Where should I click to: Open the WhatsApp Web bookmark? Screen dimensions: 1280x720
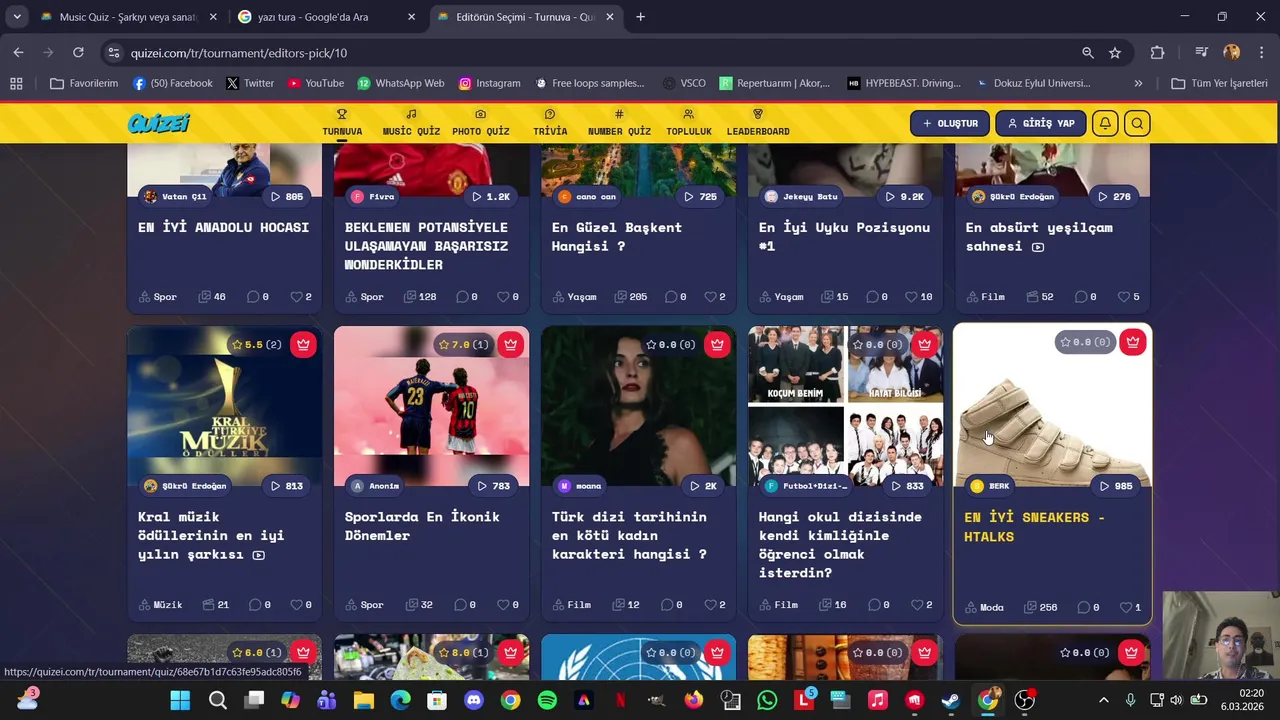400,83
